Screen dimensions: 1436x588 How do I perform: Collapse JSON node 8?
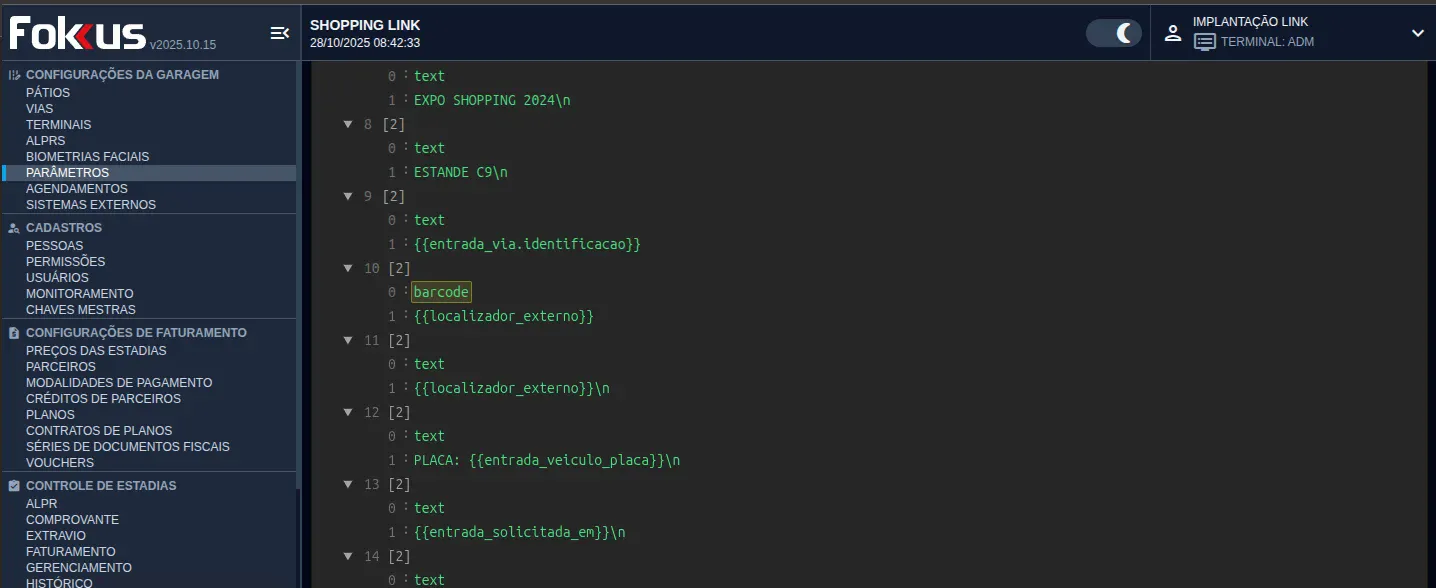(348, 124)
